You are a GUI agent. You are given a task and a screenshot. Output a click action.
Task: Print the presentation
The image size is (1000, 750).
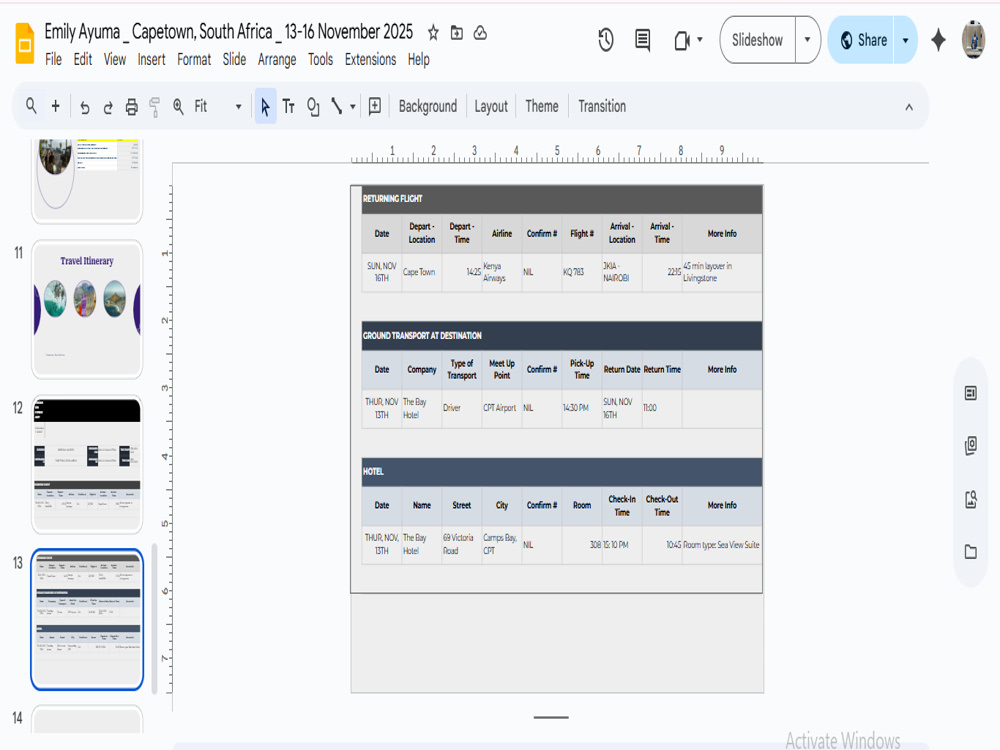click(x=131, y=107)
